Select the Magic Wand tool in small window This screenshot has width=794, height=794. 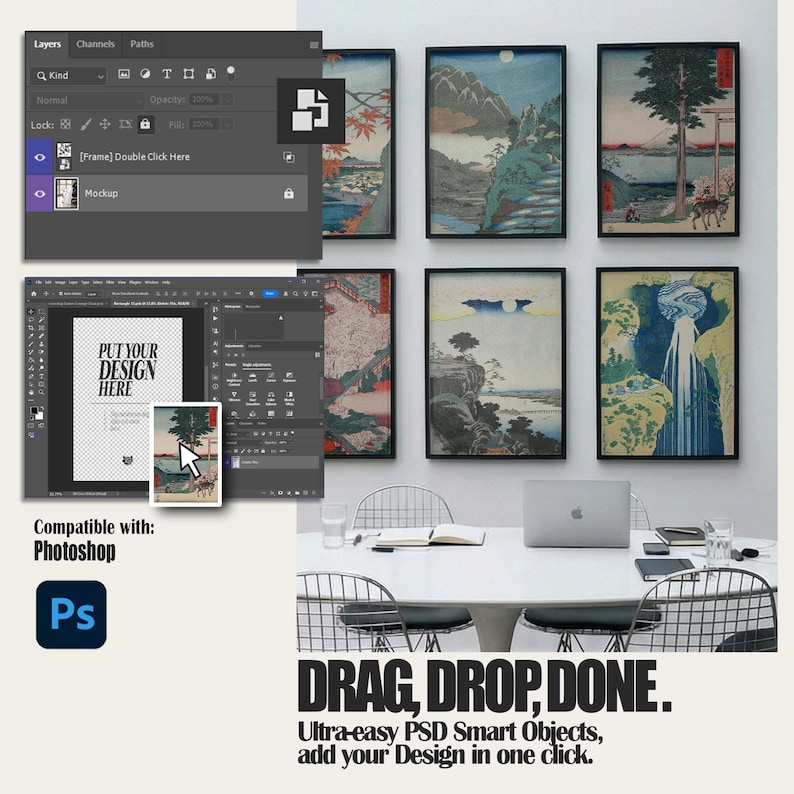pyautogui.click(x=42, y=320)
